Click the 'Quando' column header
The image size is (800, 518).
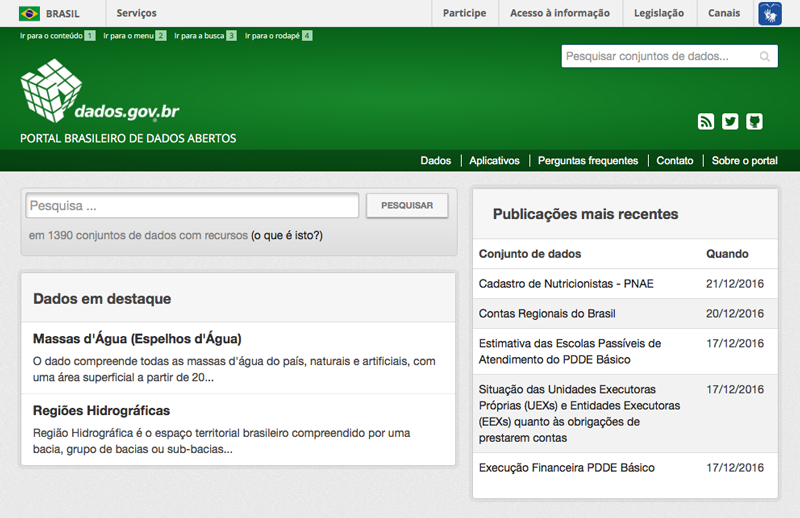coord(727,254)
